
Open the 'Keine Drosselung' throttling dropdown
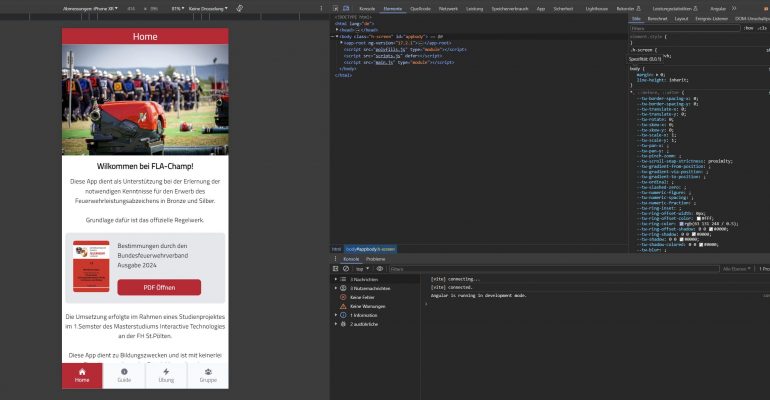208,8
